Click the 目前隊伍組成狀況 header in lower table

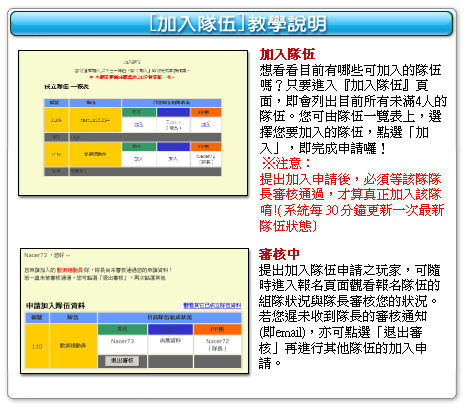(x=170, y=317)
